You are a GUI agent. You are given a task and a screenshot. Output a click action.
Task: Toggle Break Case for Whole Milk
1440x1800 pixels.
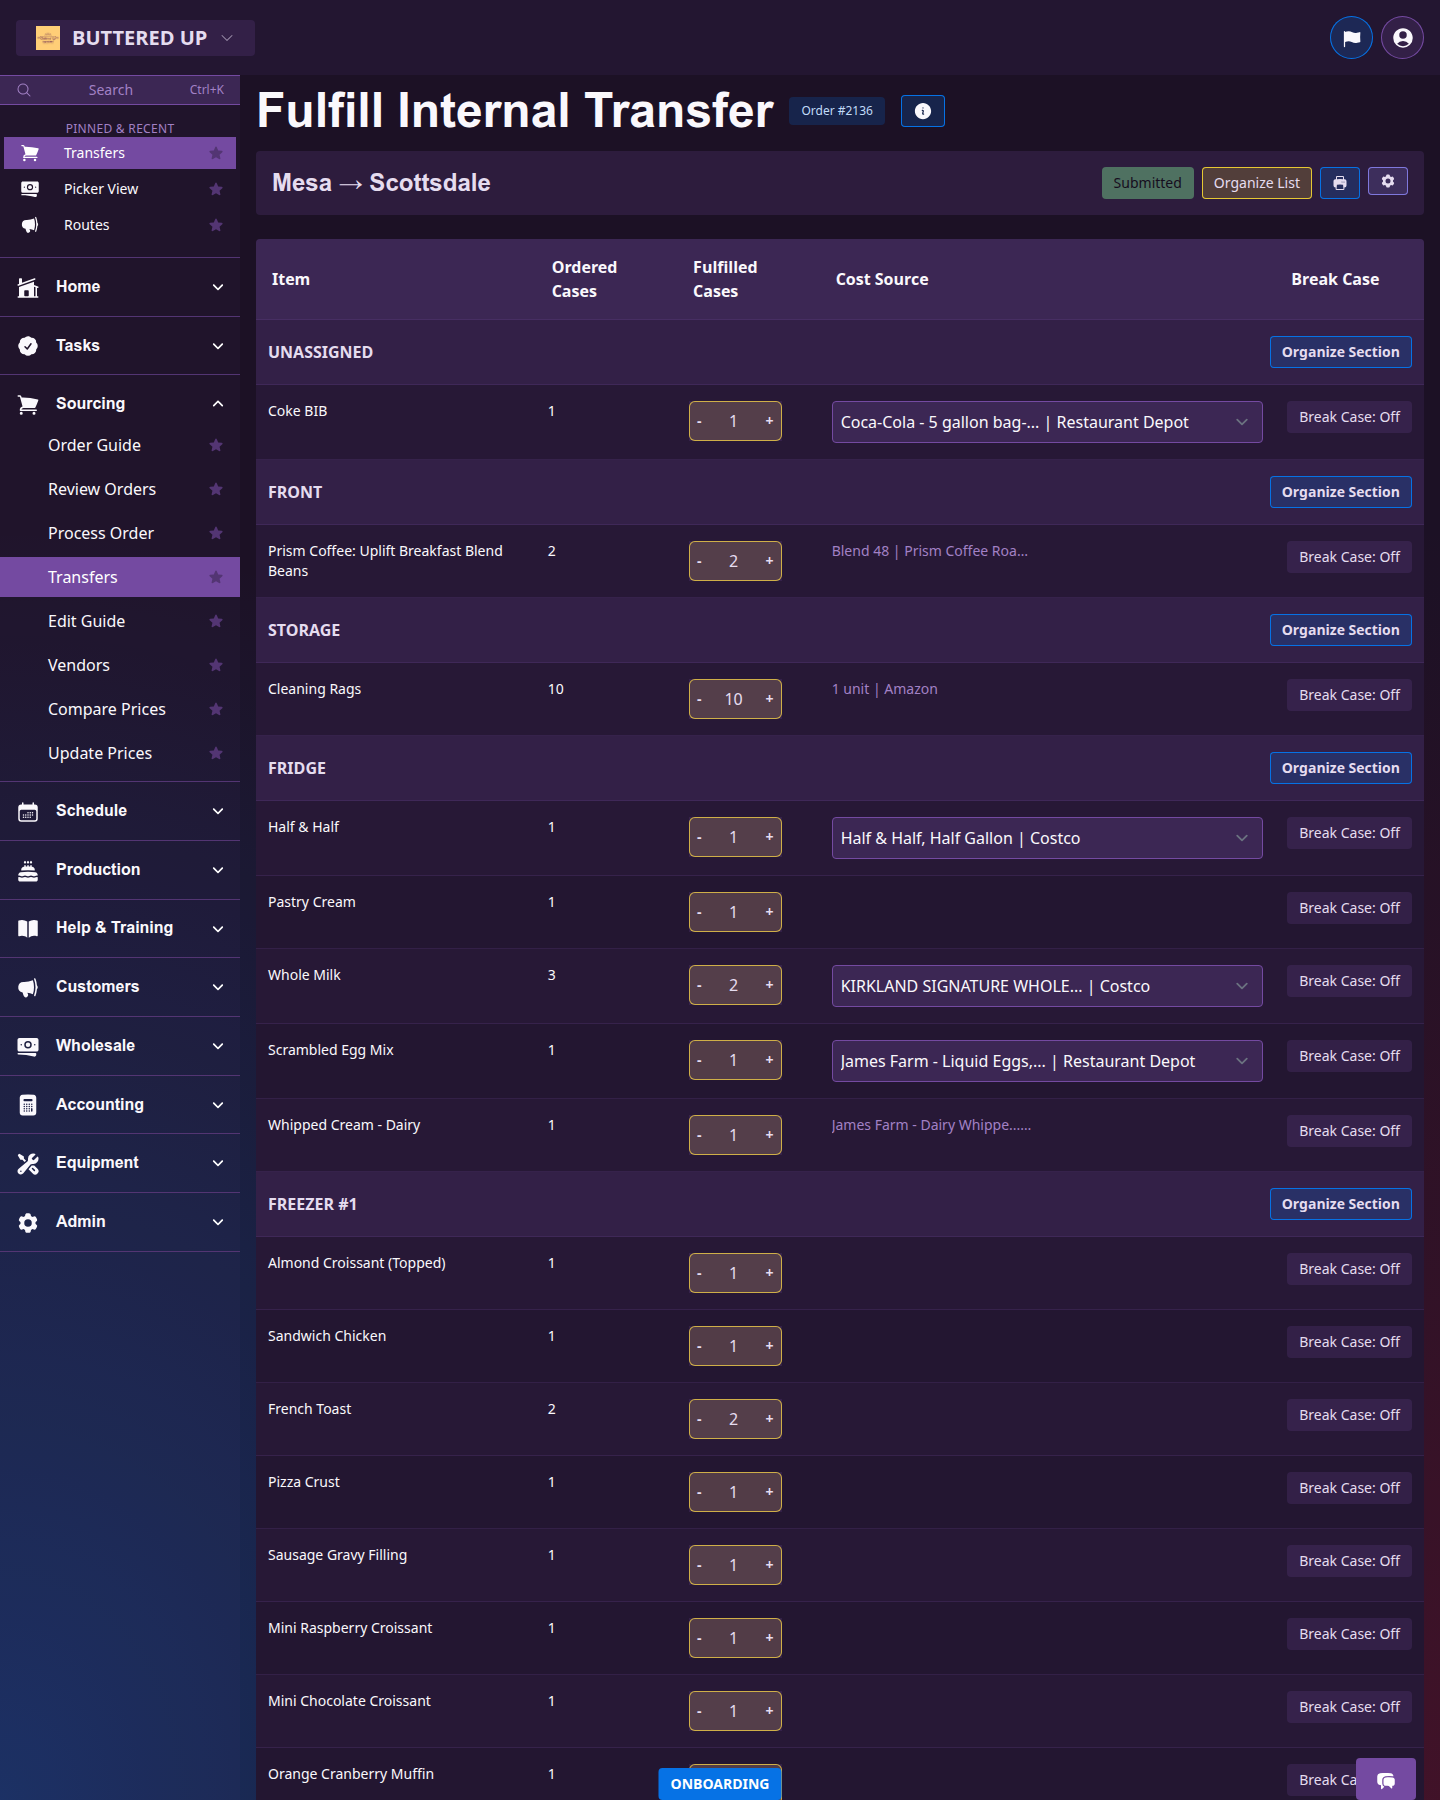1349,981
